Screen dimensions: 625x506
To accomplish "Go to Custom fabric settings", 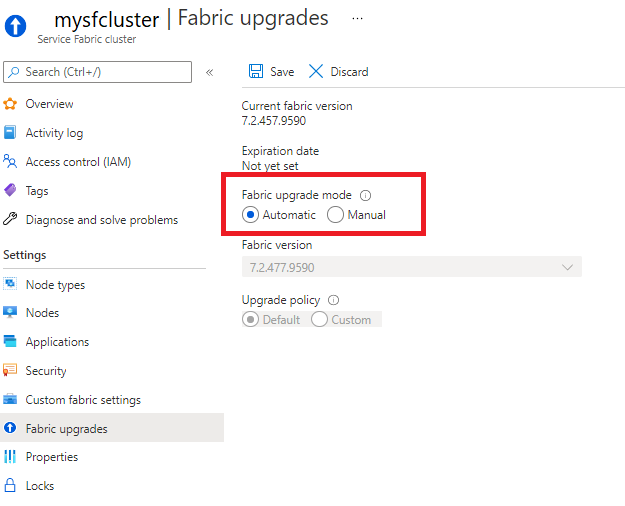I will pos(83,400).
